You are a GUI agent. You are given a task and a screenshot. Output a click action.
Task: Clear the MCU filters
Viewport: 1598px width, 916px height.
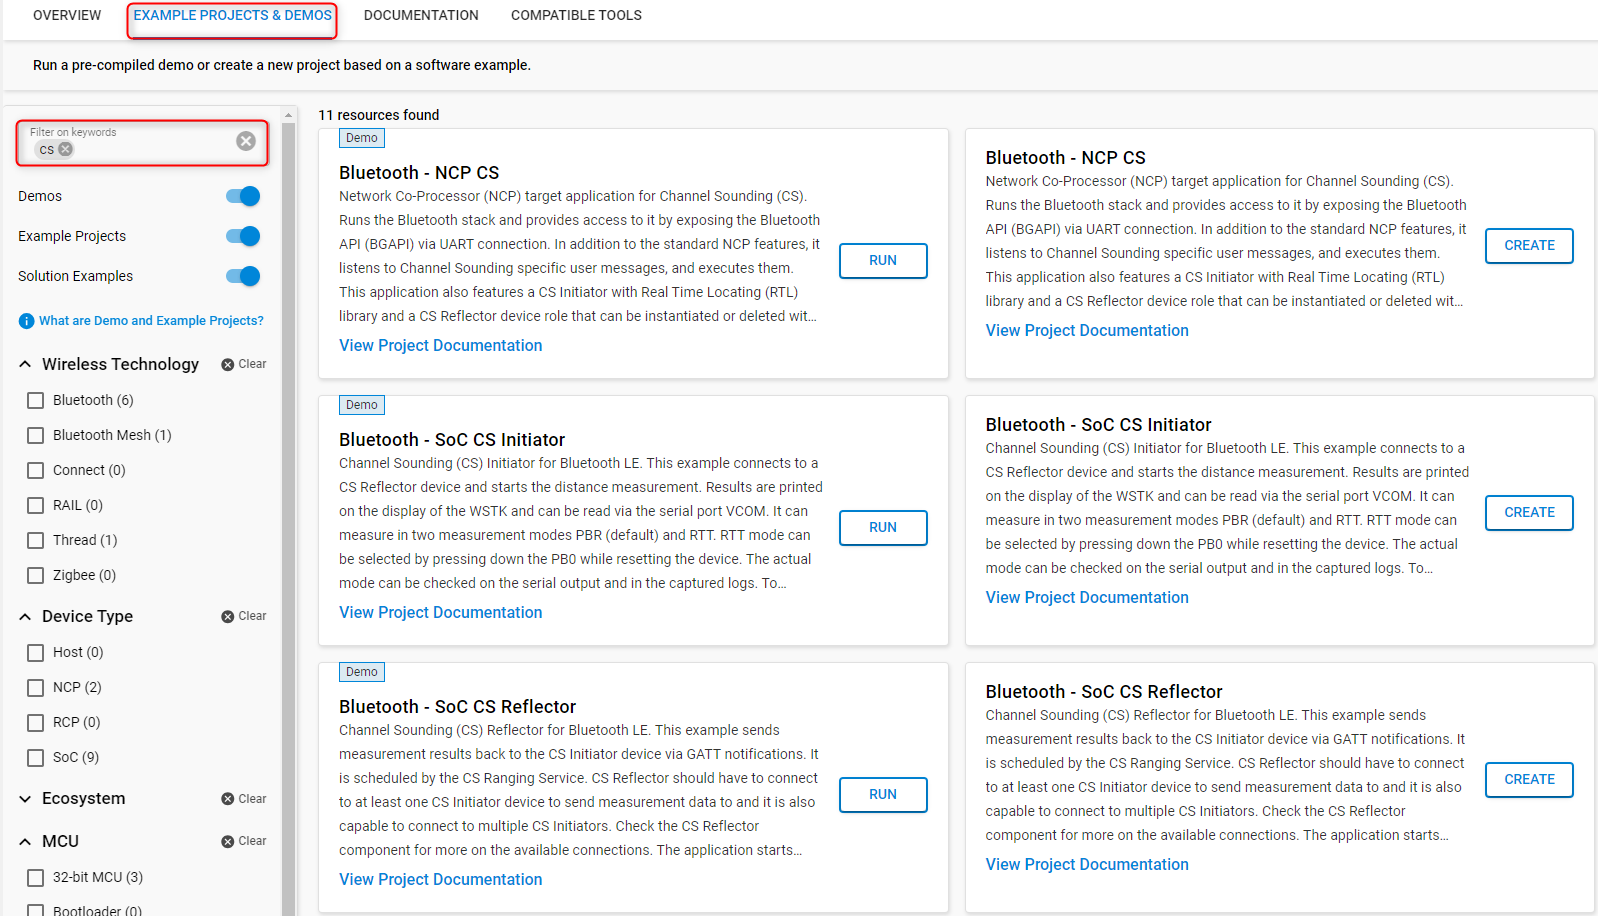tap(244, 841)
